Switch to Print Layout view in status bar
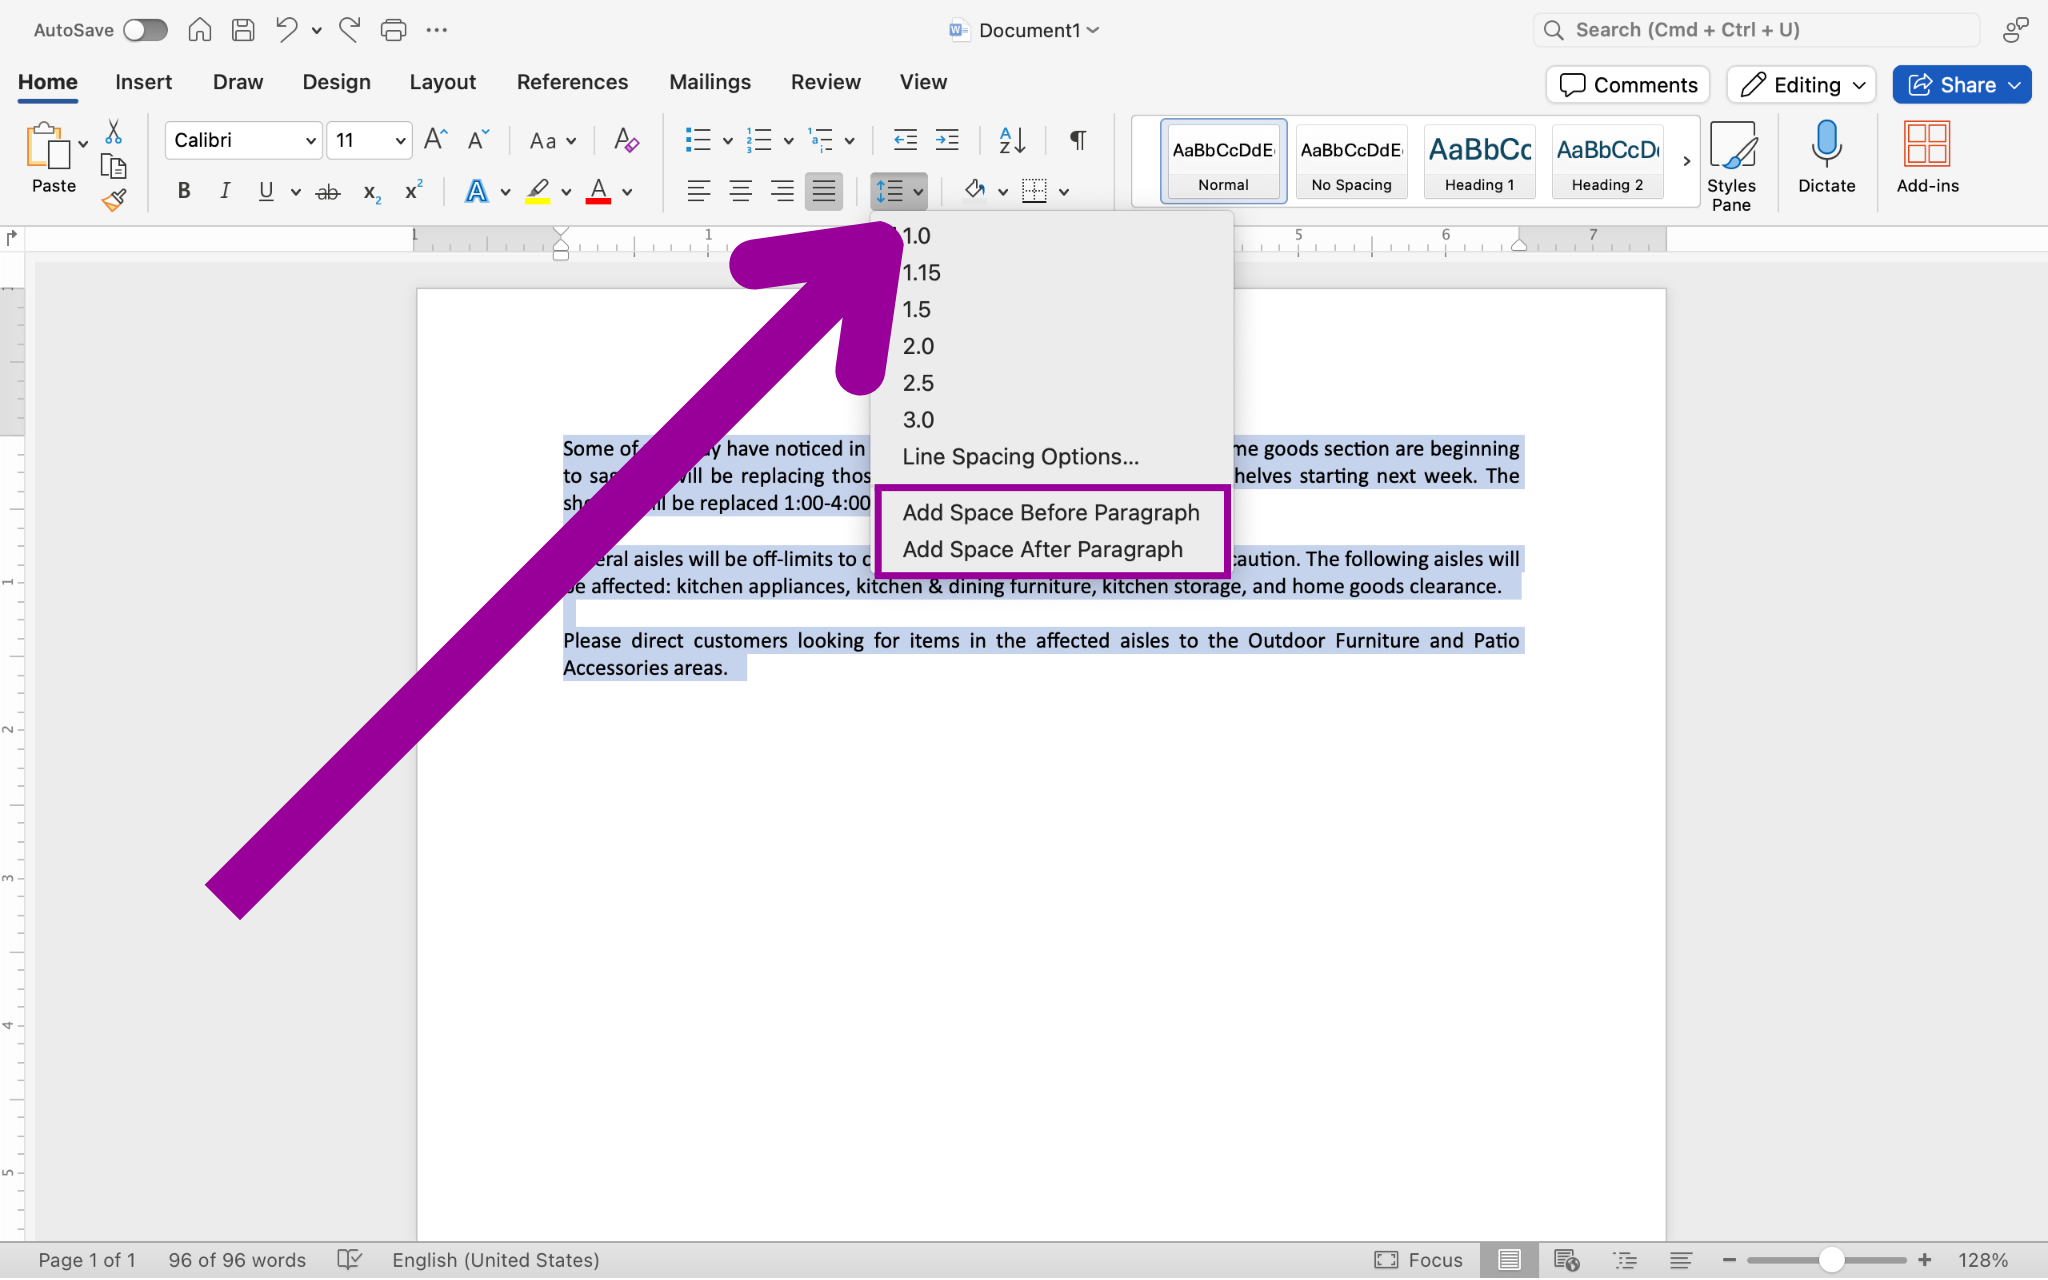Viewport: 2048px width, 1280px height. [x=1509, y=1260]
